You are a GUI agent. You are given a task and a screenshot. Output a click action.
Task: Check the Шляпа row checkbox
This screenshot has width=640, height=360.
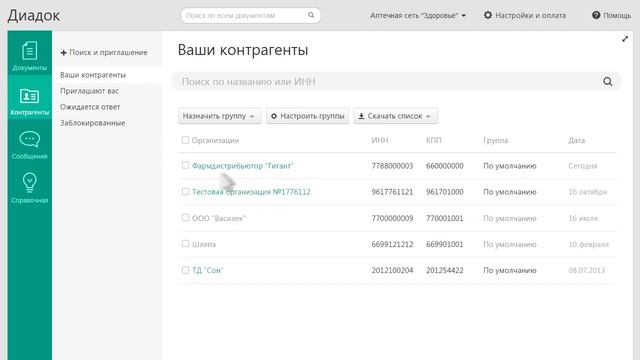point(185,244)
